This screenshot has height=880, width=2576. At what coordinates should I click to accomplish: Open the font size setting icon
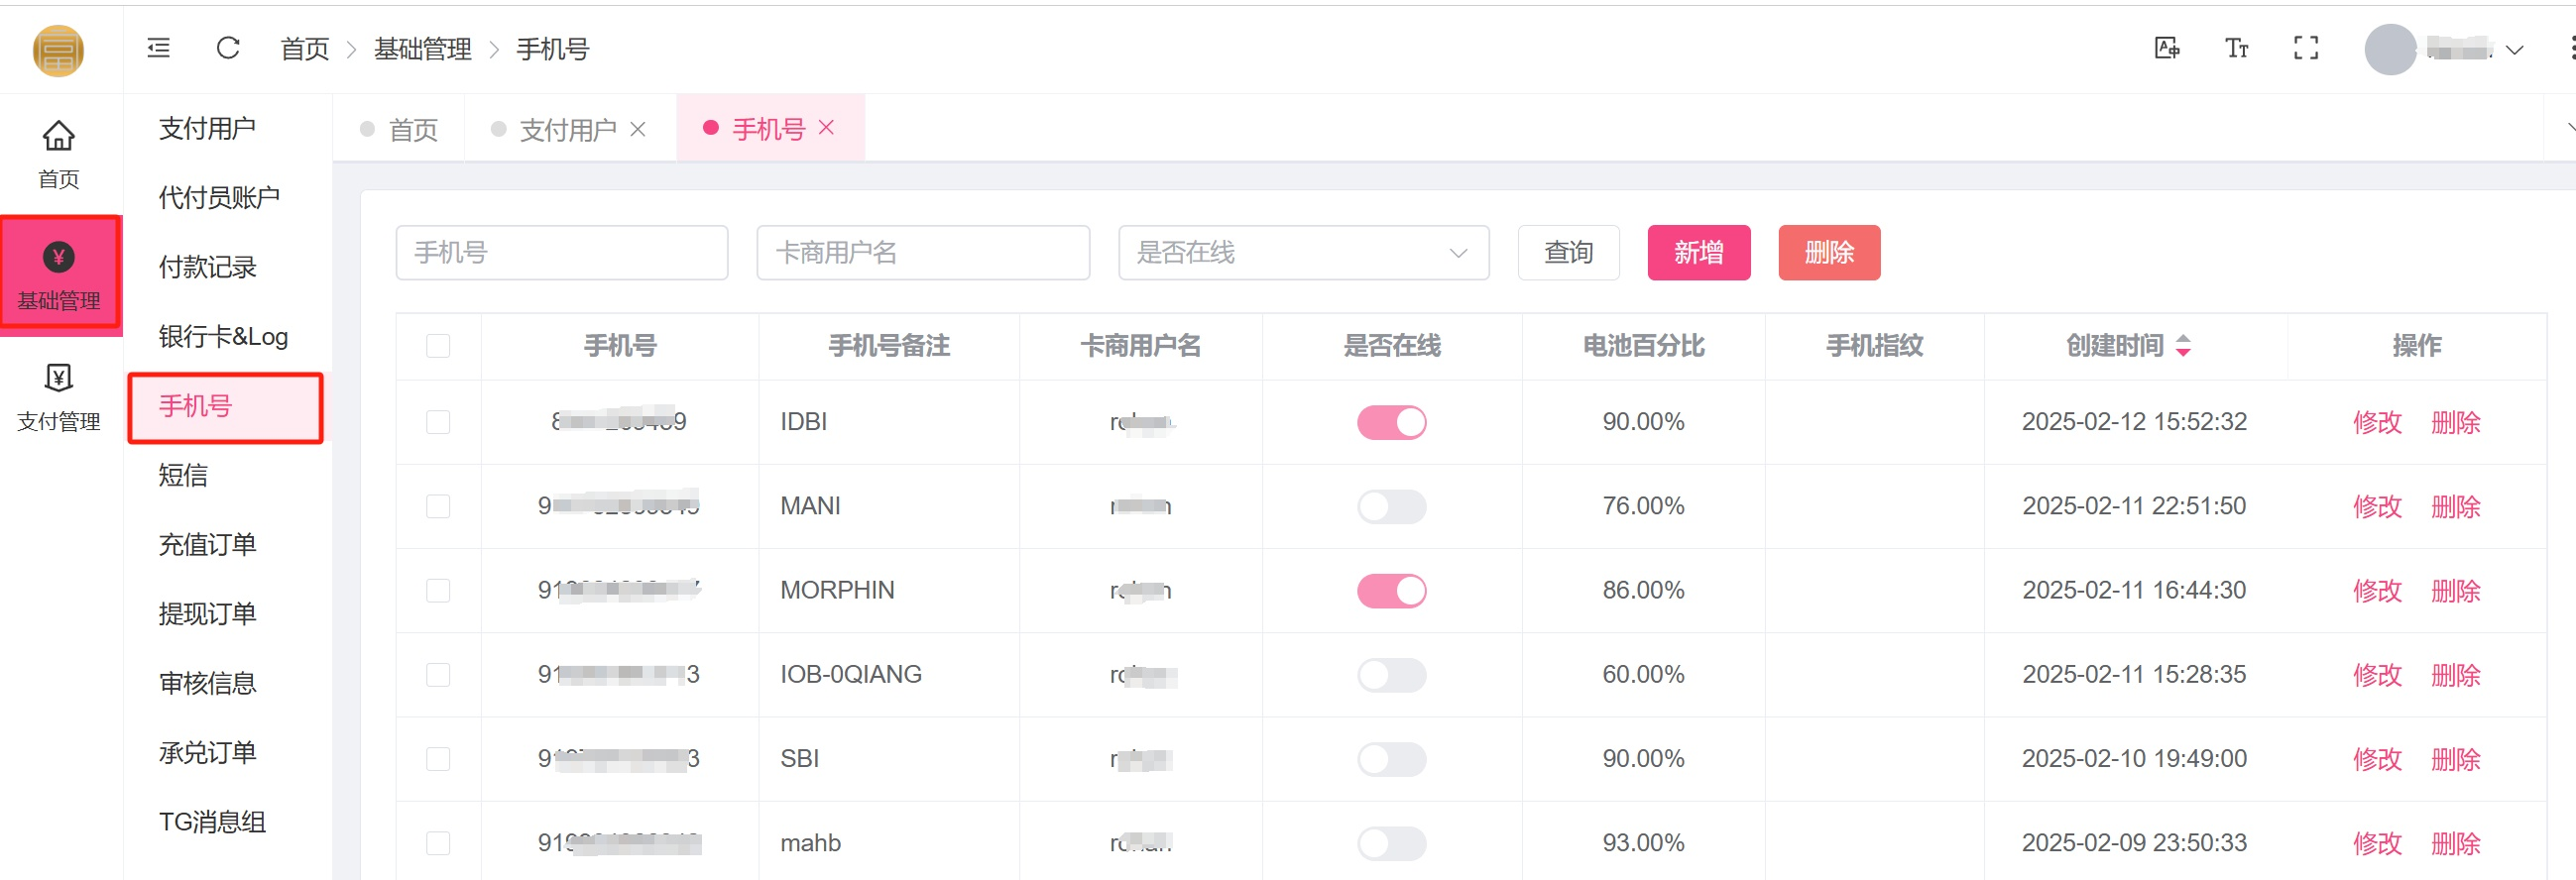[x=2236, y=48]
